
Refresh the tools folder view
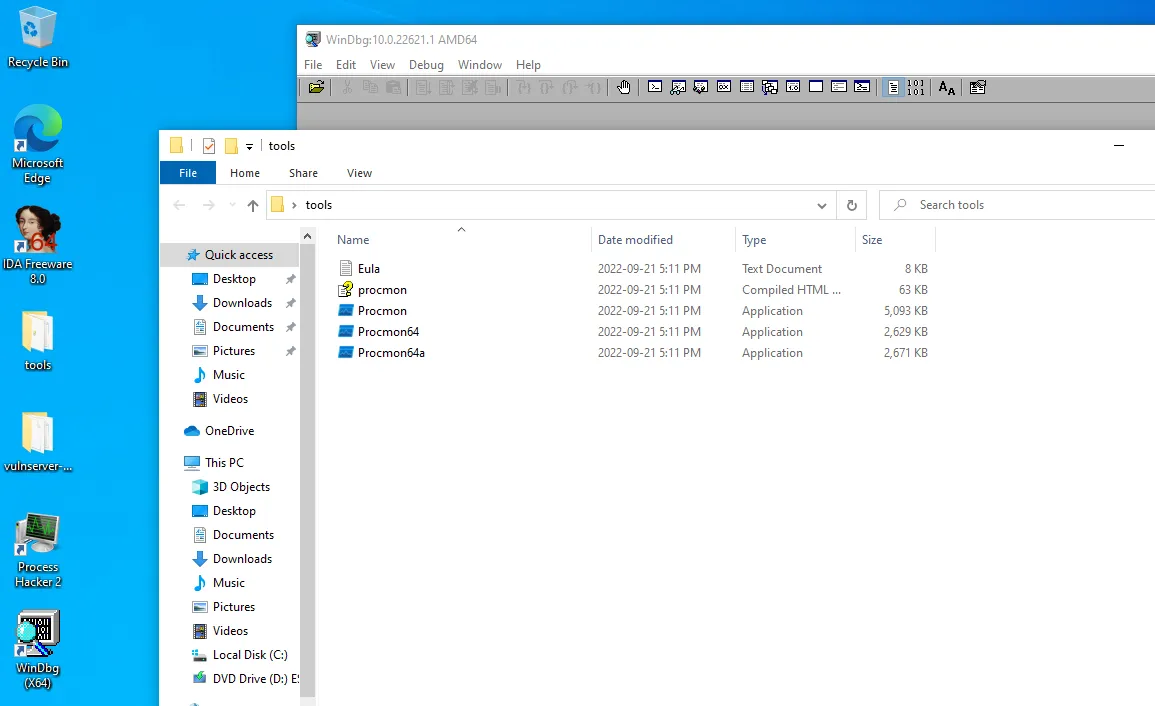pyautogui.click(x=851, y=205)
